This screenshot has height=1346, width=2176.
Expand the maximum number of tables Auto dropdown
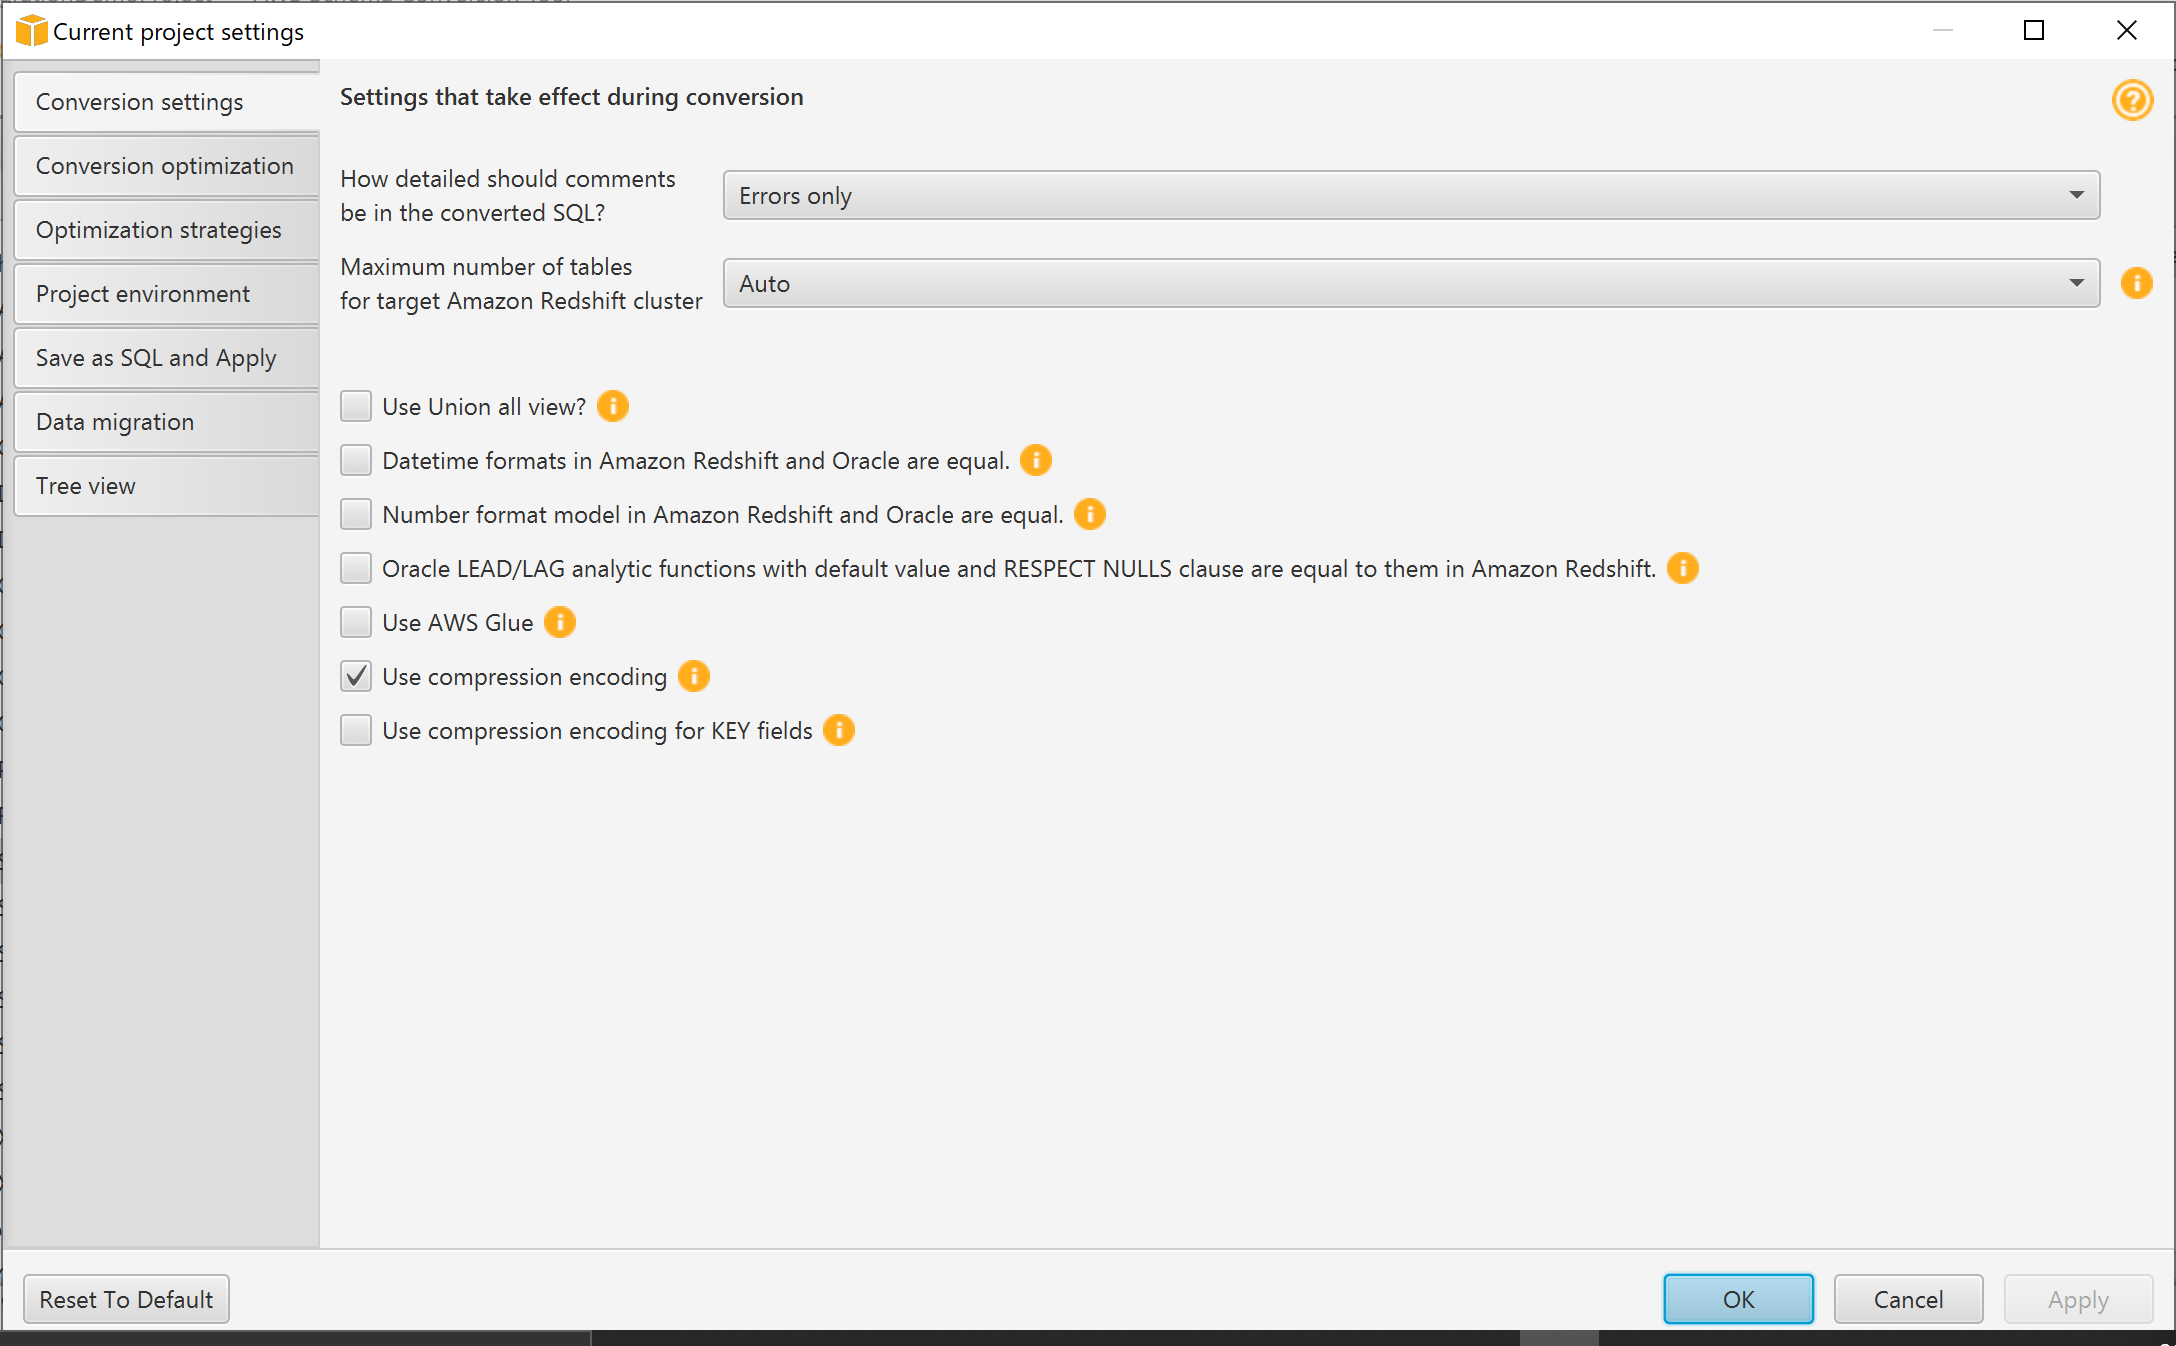[x=1411, y=283]
